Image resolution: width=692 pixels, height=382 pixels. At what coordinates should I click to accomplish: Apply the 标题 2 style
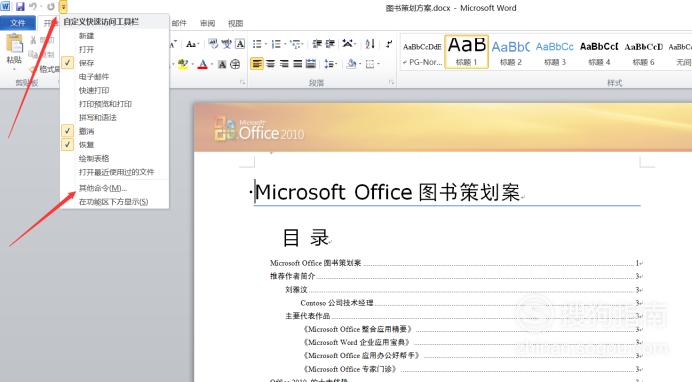coord(511,52)
